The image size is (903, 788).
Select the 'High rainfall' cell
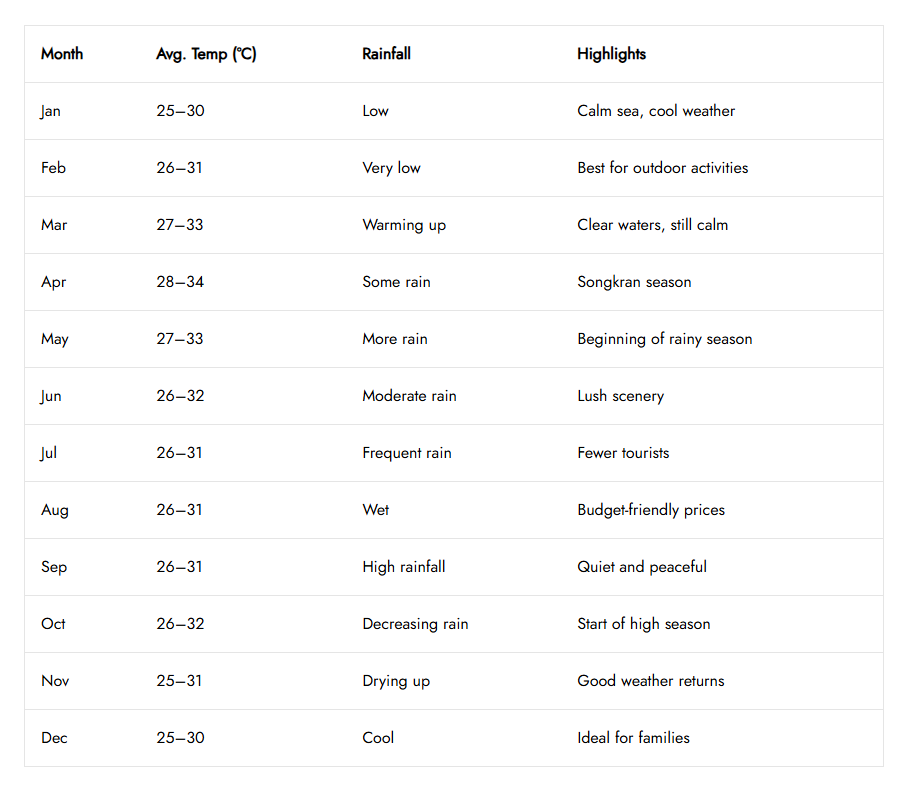[x=404, y=567]
